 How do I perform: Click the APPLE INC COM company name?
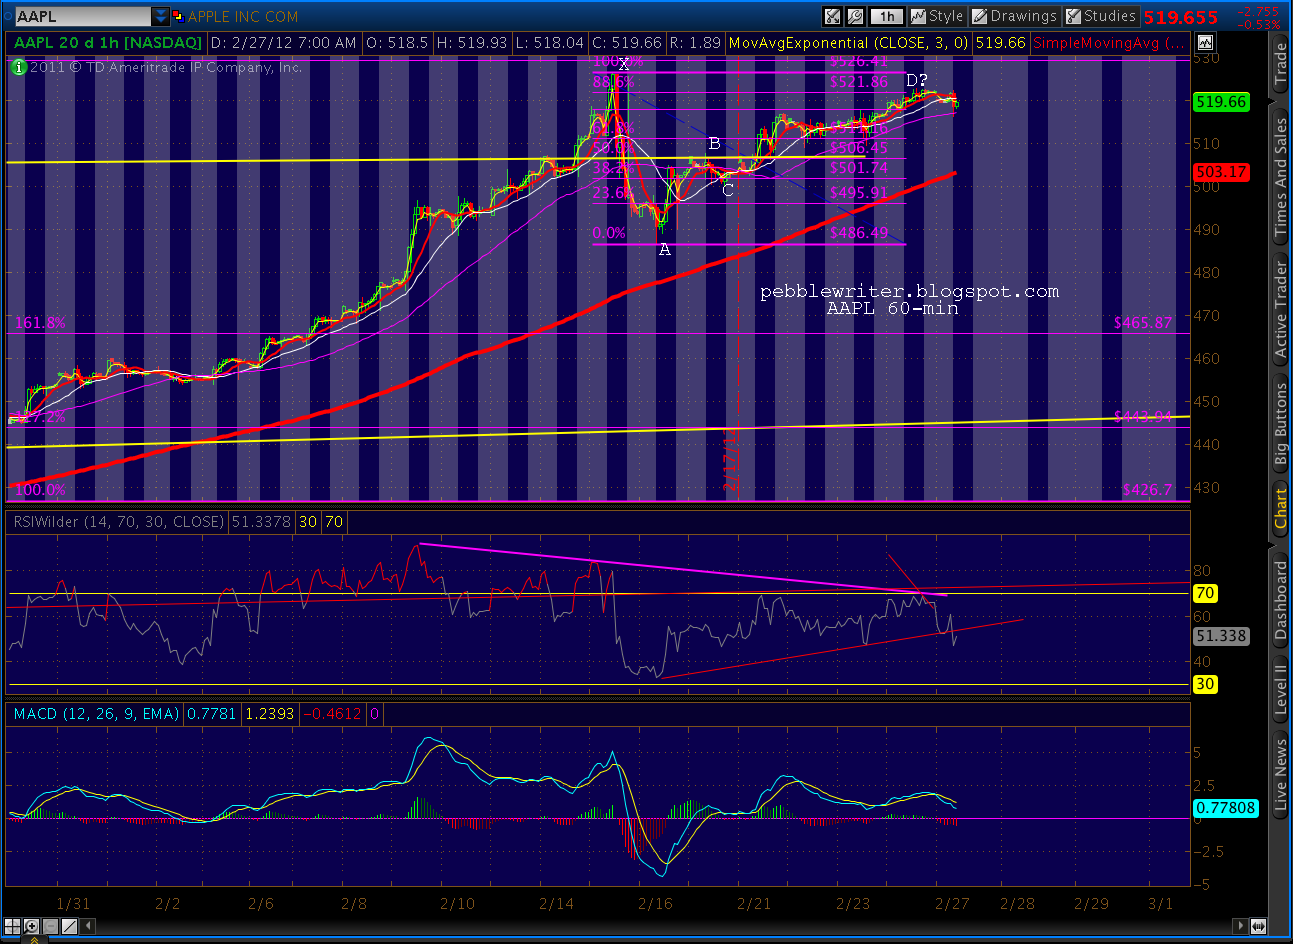[x=243, y=16]
